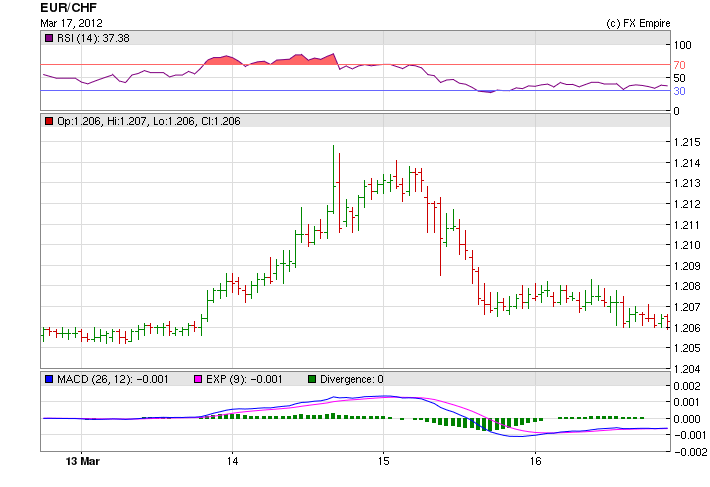
Task: Click the 1.207 price axis label
Action: pos(687,307)
